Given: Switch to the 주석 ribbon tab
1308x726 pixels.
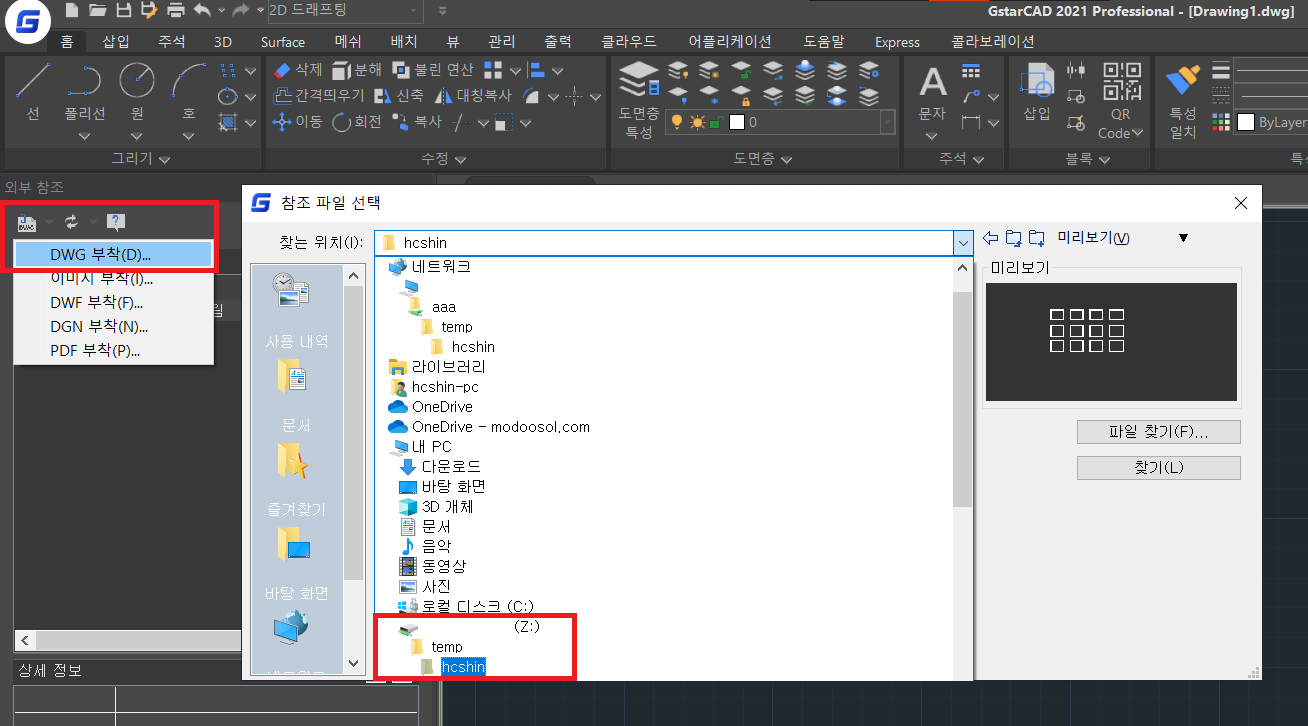Looking at the screenshot, I should 172,42.
